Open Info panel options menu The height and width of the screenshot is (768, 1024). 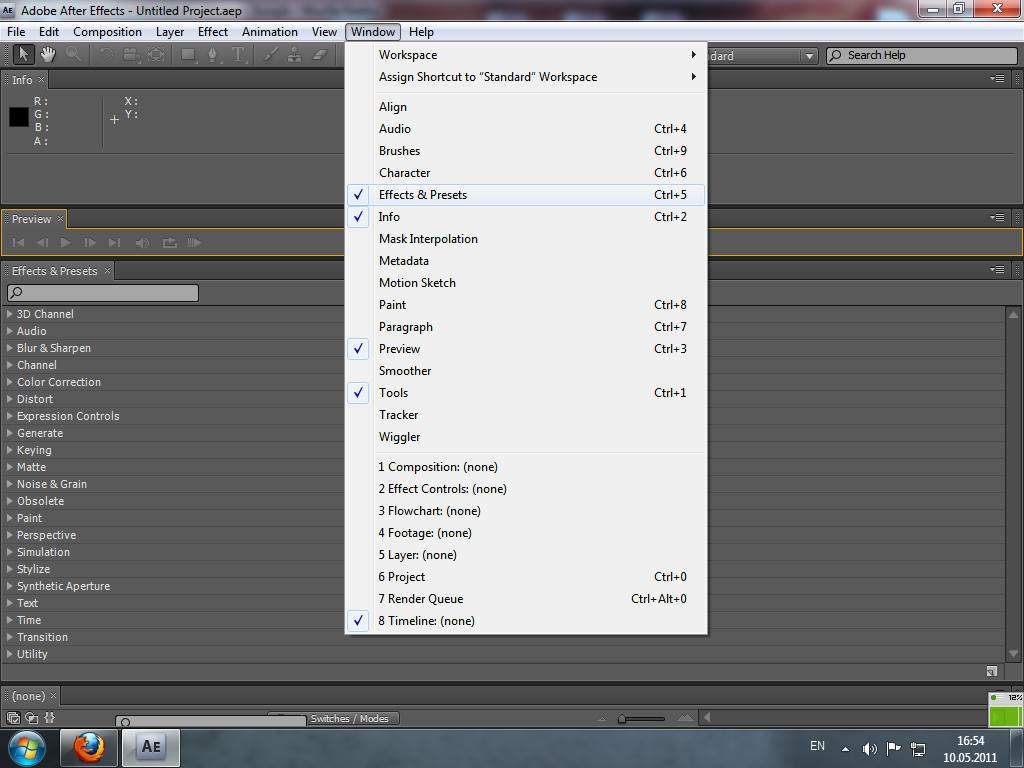(997, 78)
